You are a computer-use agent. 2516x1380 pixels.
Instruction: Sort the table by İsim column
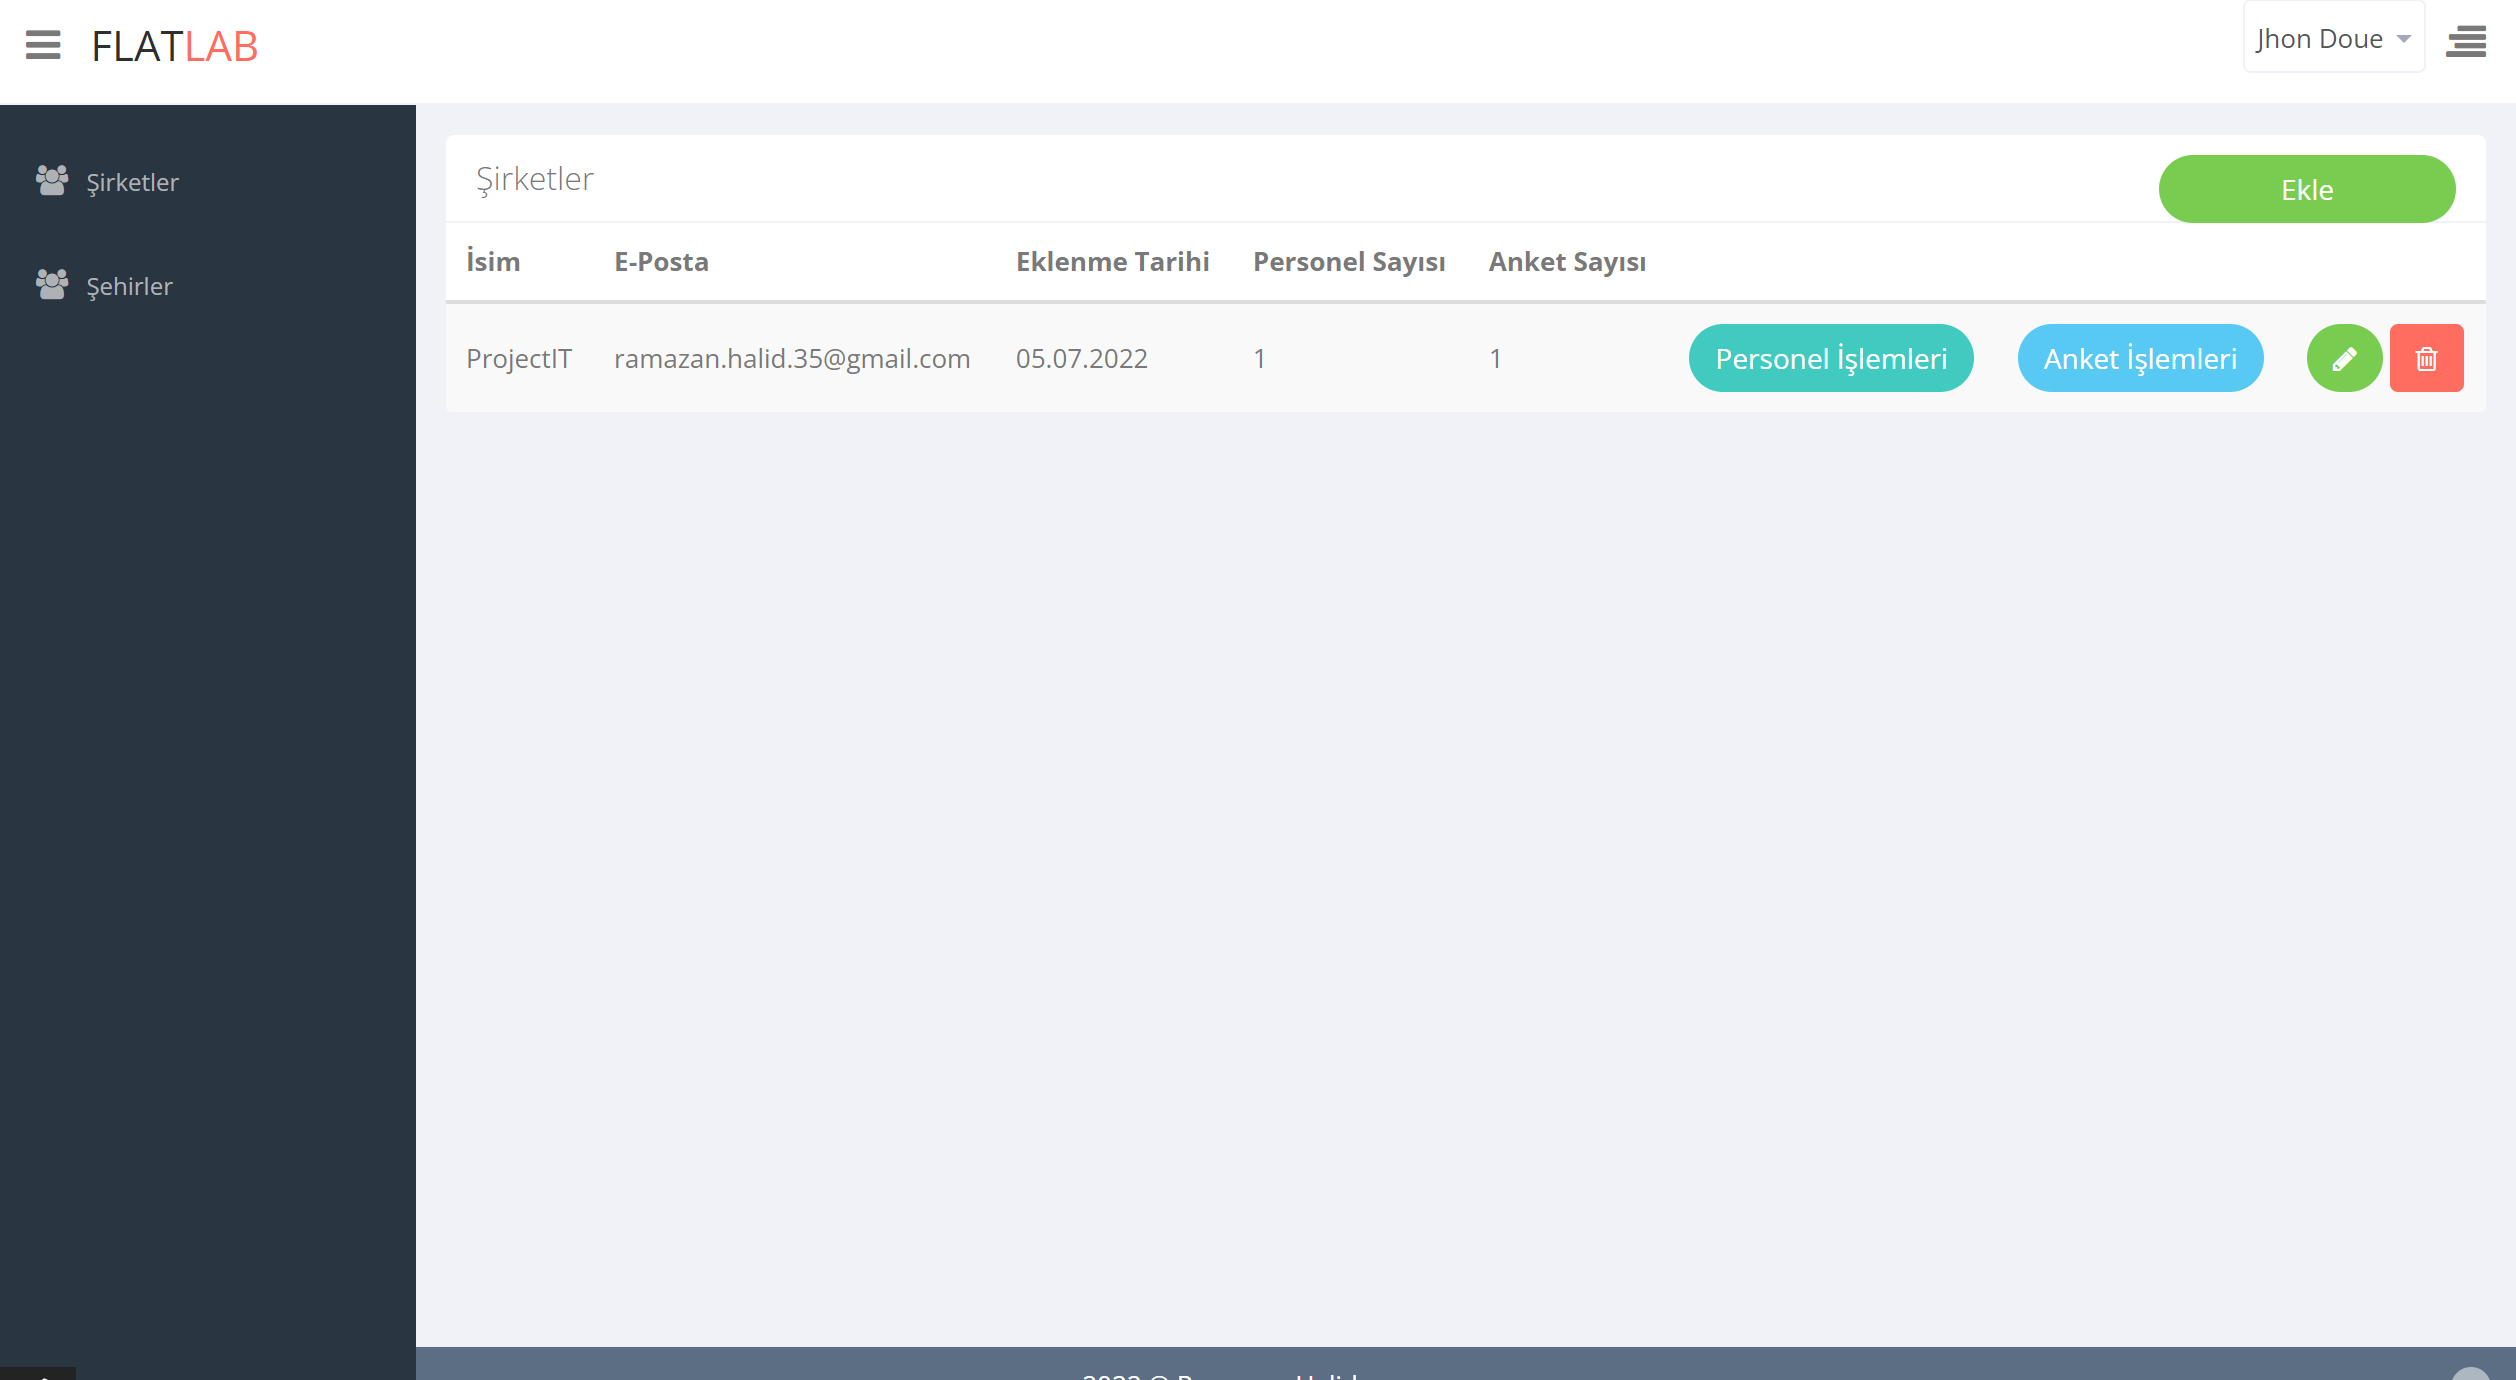(493, 261)
